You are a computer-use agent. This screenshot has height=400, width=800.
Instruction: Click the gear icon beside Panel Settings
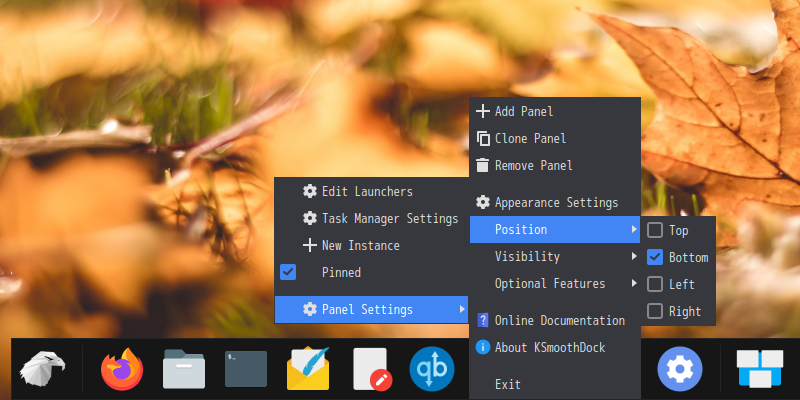(x=310, y=309)
